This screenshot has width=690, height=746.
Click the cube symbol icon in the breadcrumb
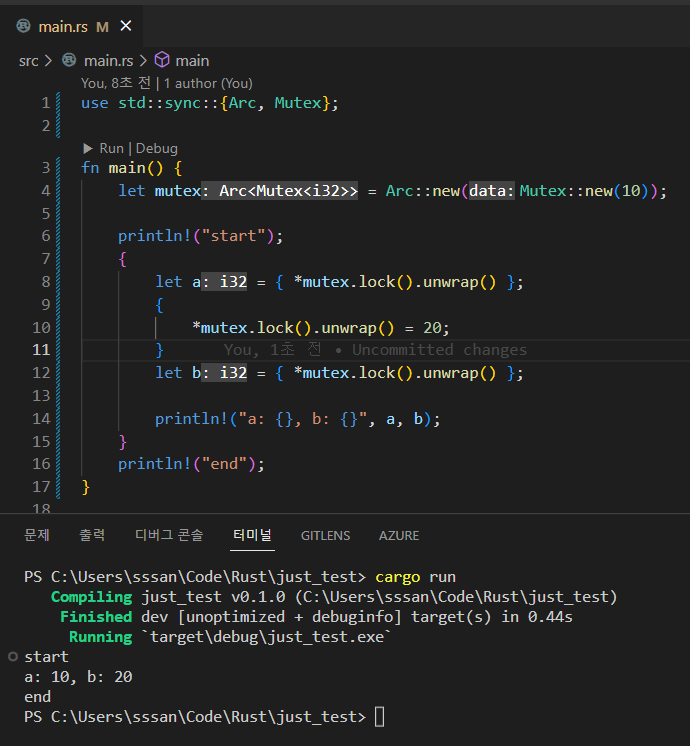(162, 61)
